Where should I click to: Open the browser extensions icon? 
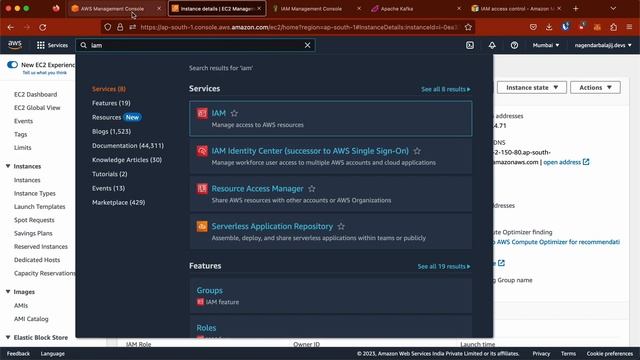click(x=613, y=27)
